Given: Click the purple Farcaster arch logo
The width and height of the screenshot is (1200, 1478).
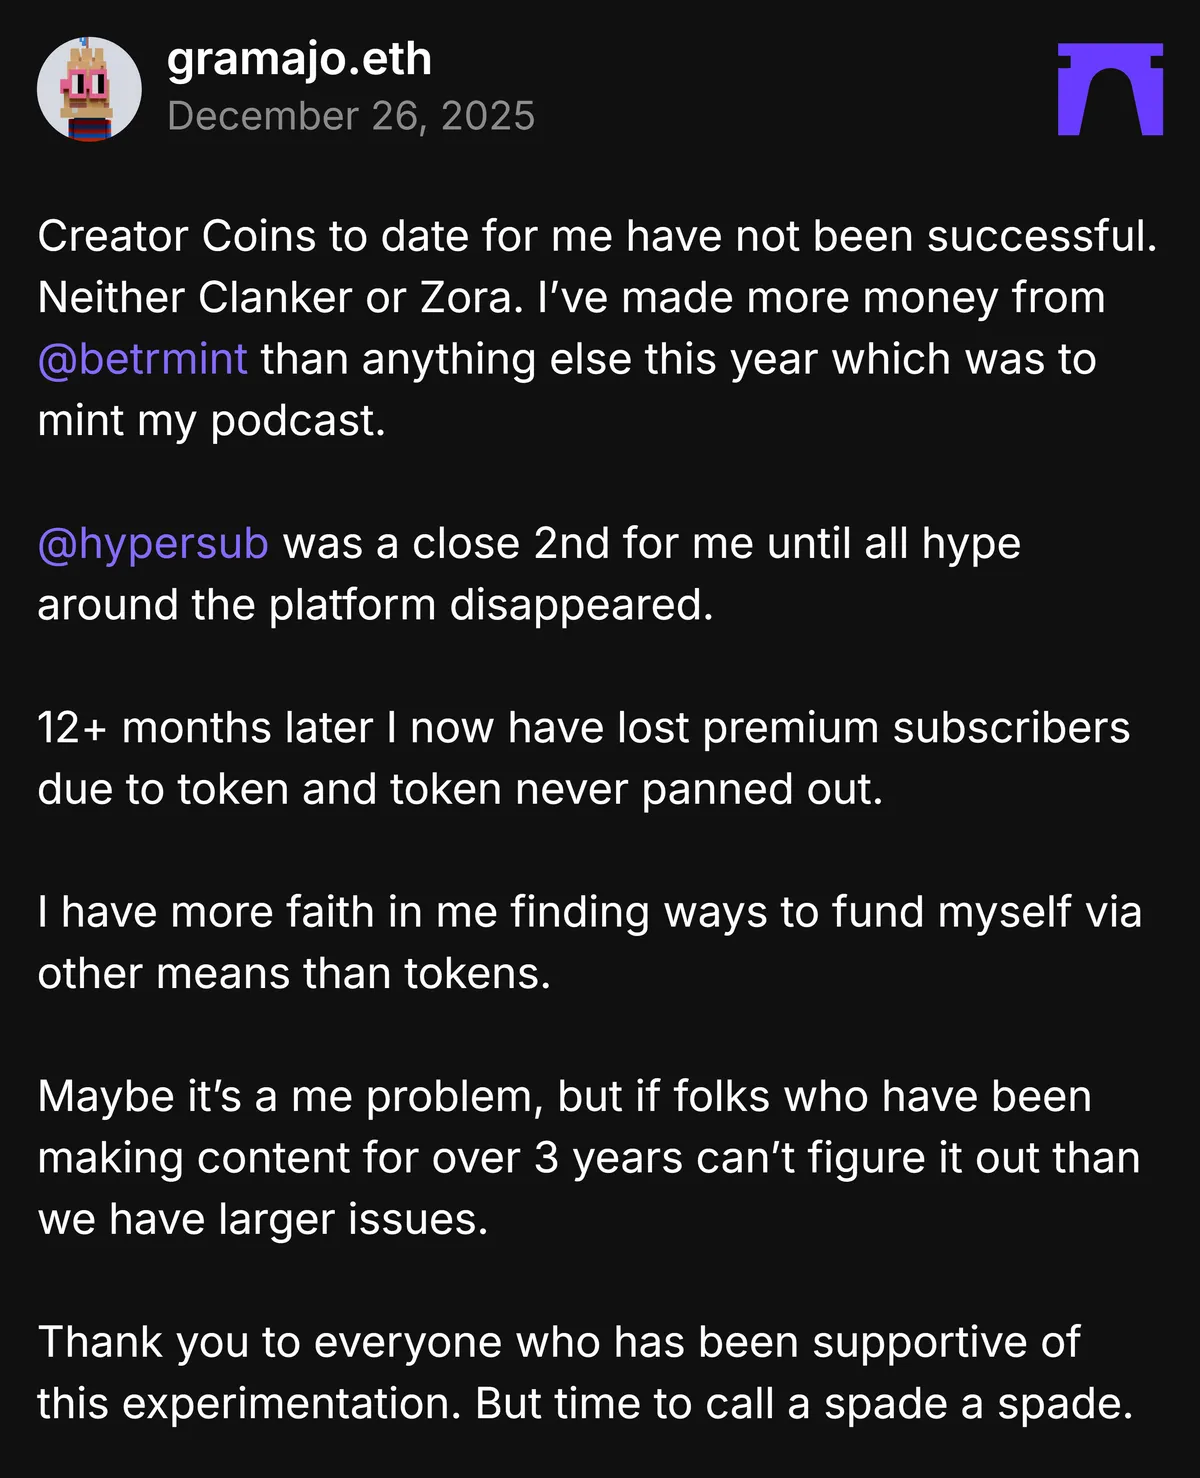Looking at the screenshot, I should pos(1110,89).
